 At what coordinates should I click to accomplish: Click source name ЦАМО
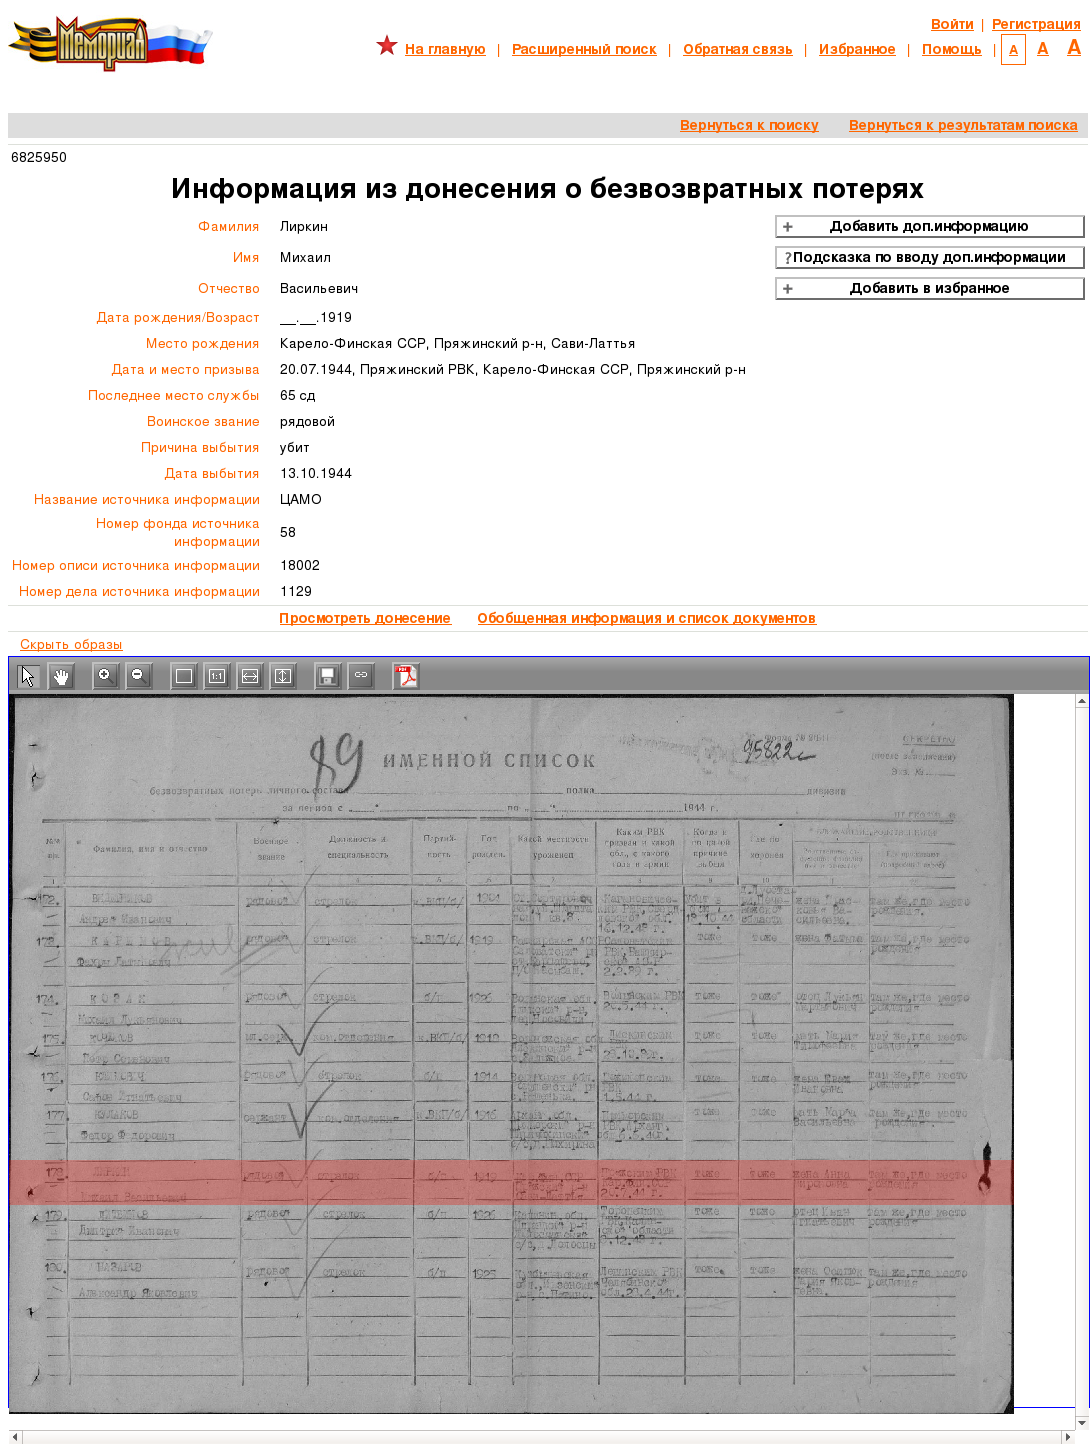[301, 499]
